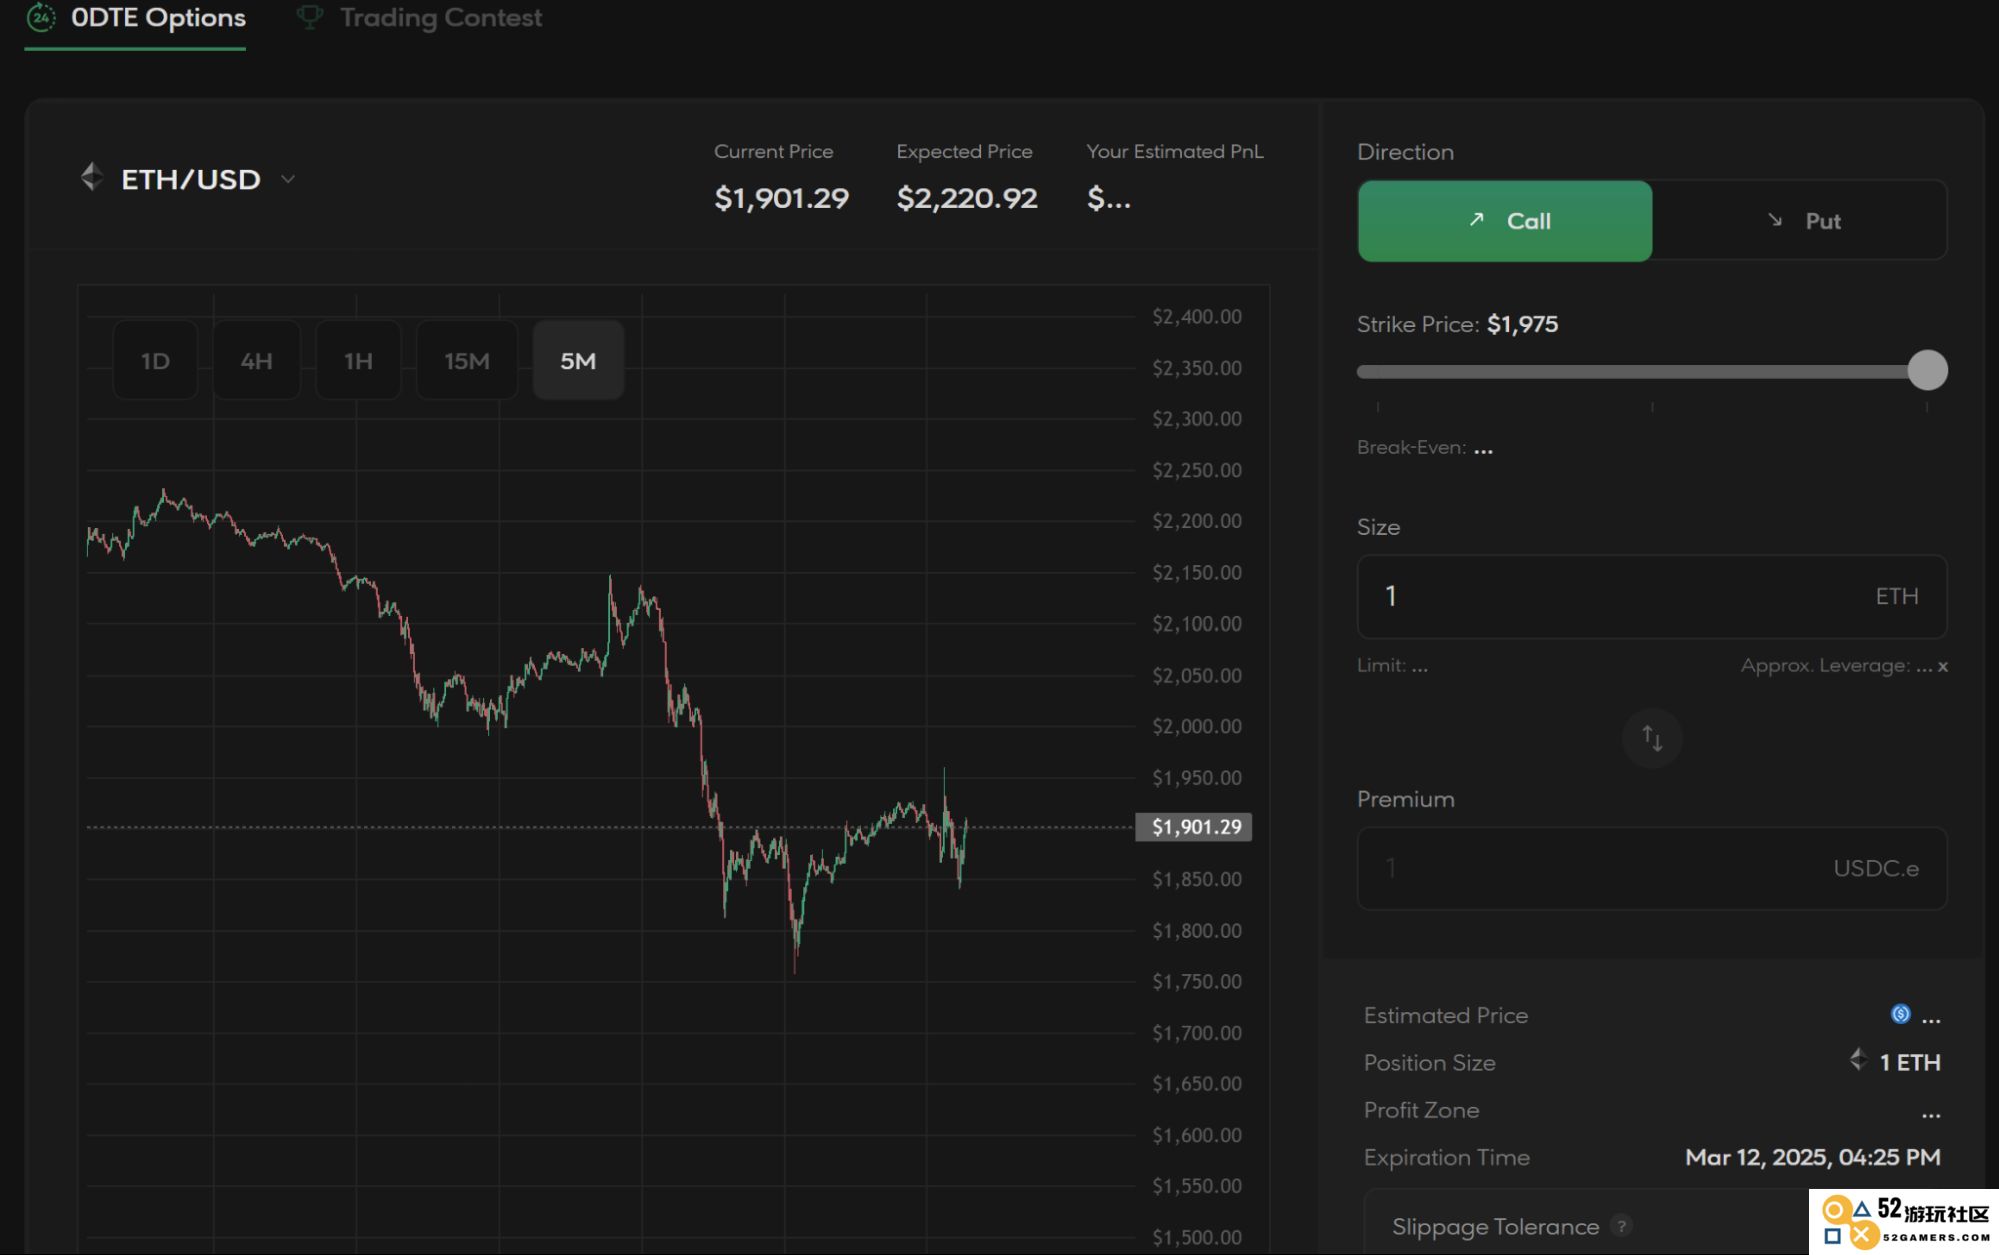The height and width of the screenshot is (1255, 1999).
Task: Click the Approx. Leverage text
Action: pos(1844,666)
